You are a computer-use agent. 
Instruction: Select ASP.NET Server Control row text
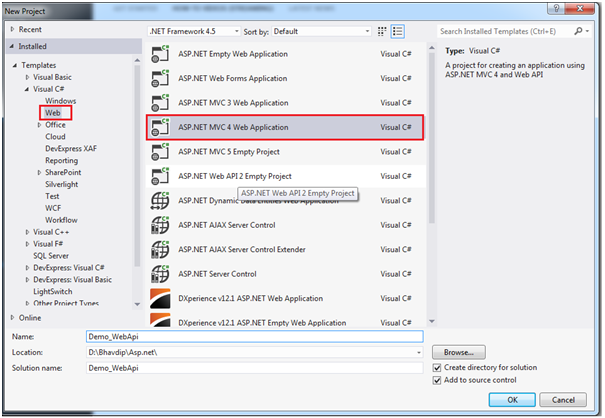tap(217, 274)
